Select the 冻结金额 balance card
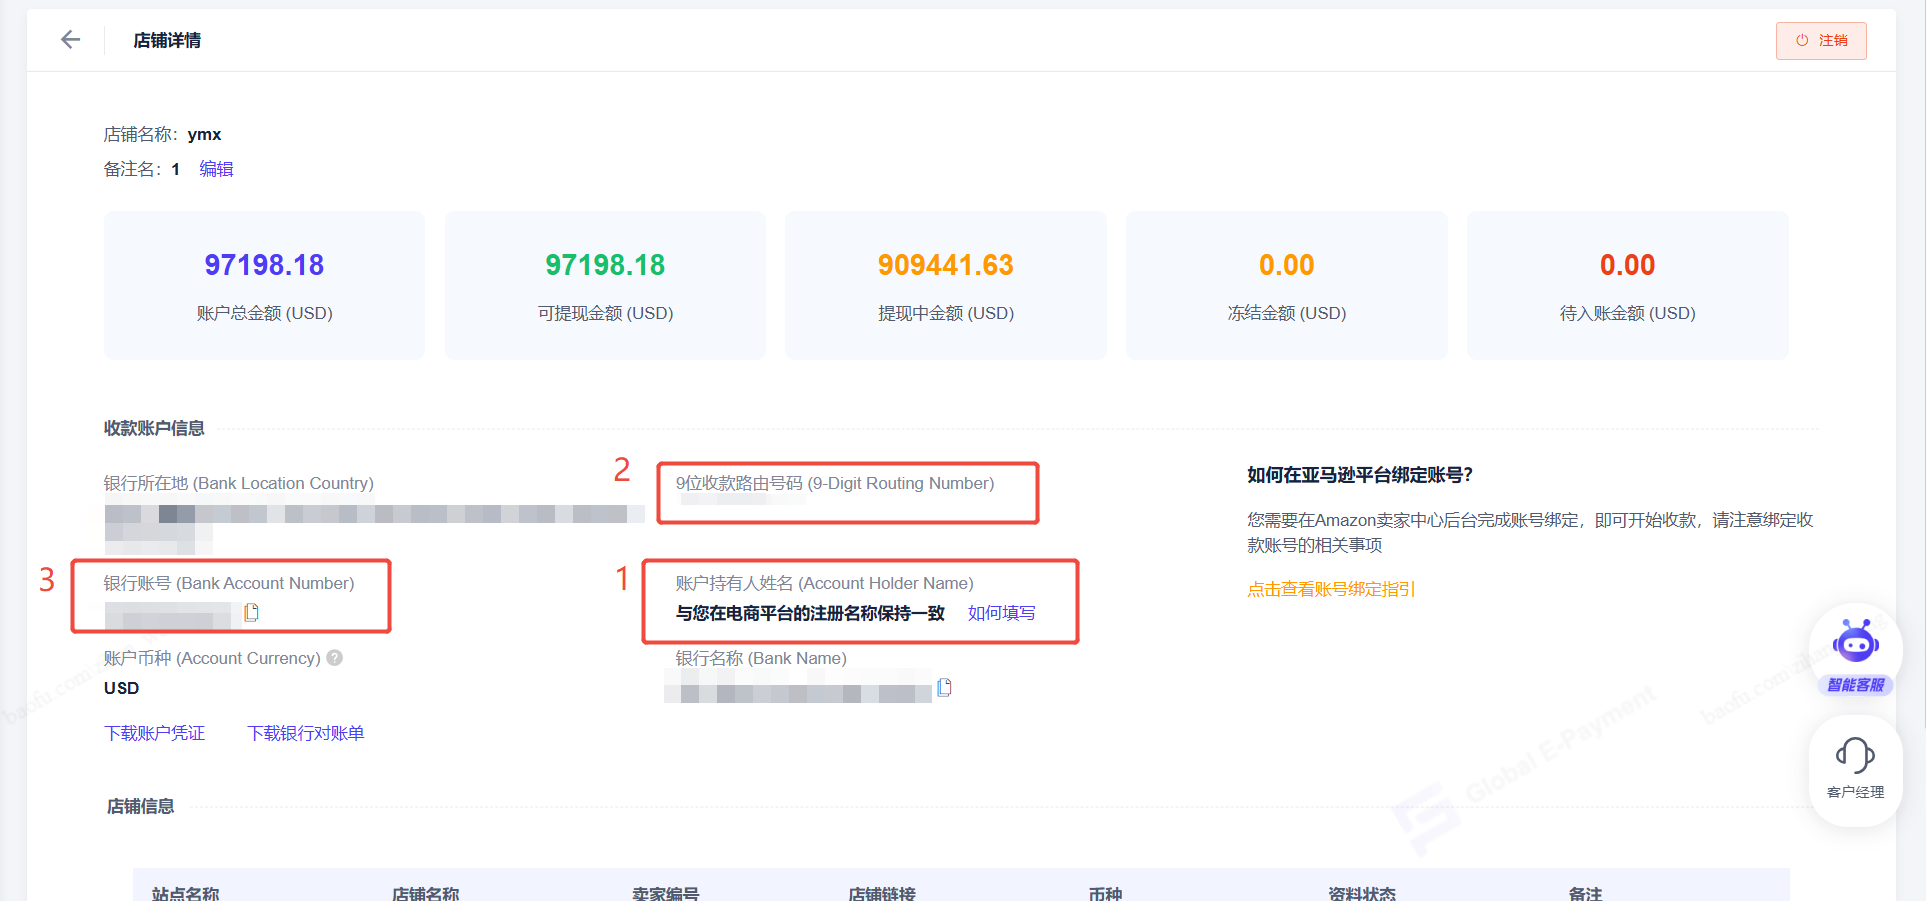The width and height of the screenshot is (1926, 901). click(x=1286, y=285)
